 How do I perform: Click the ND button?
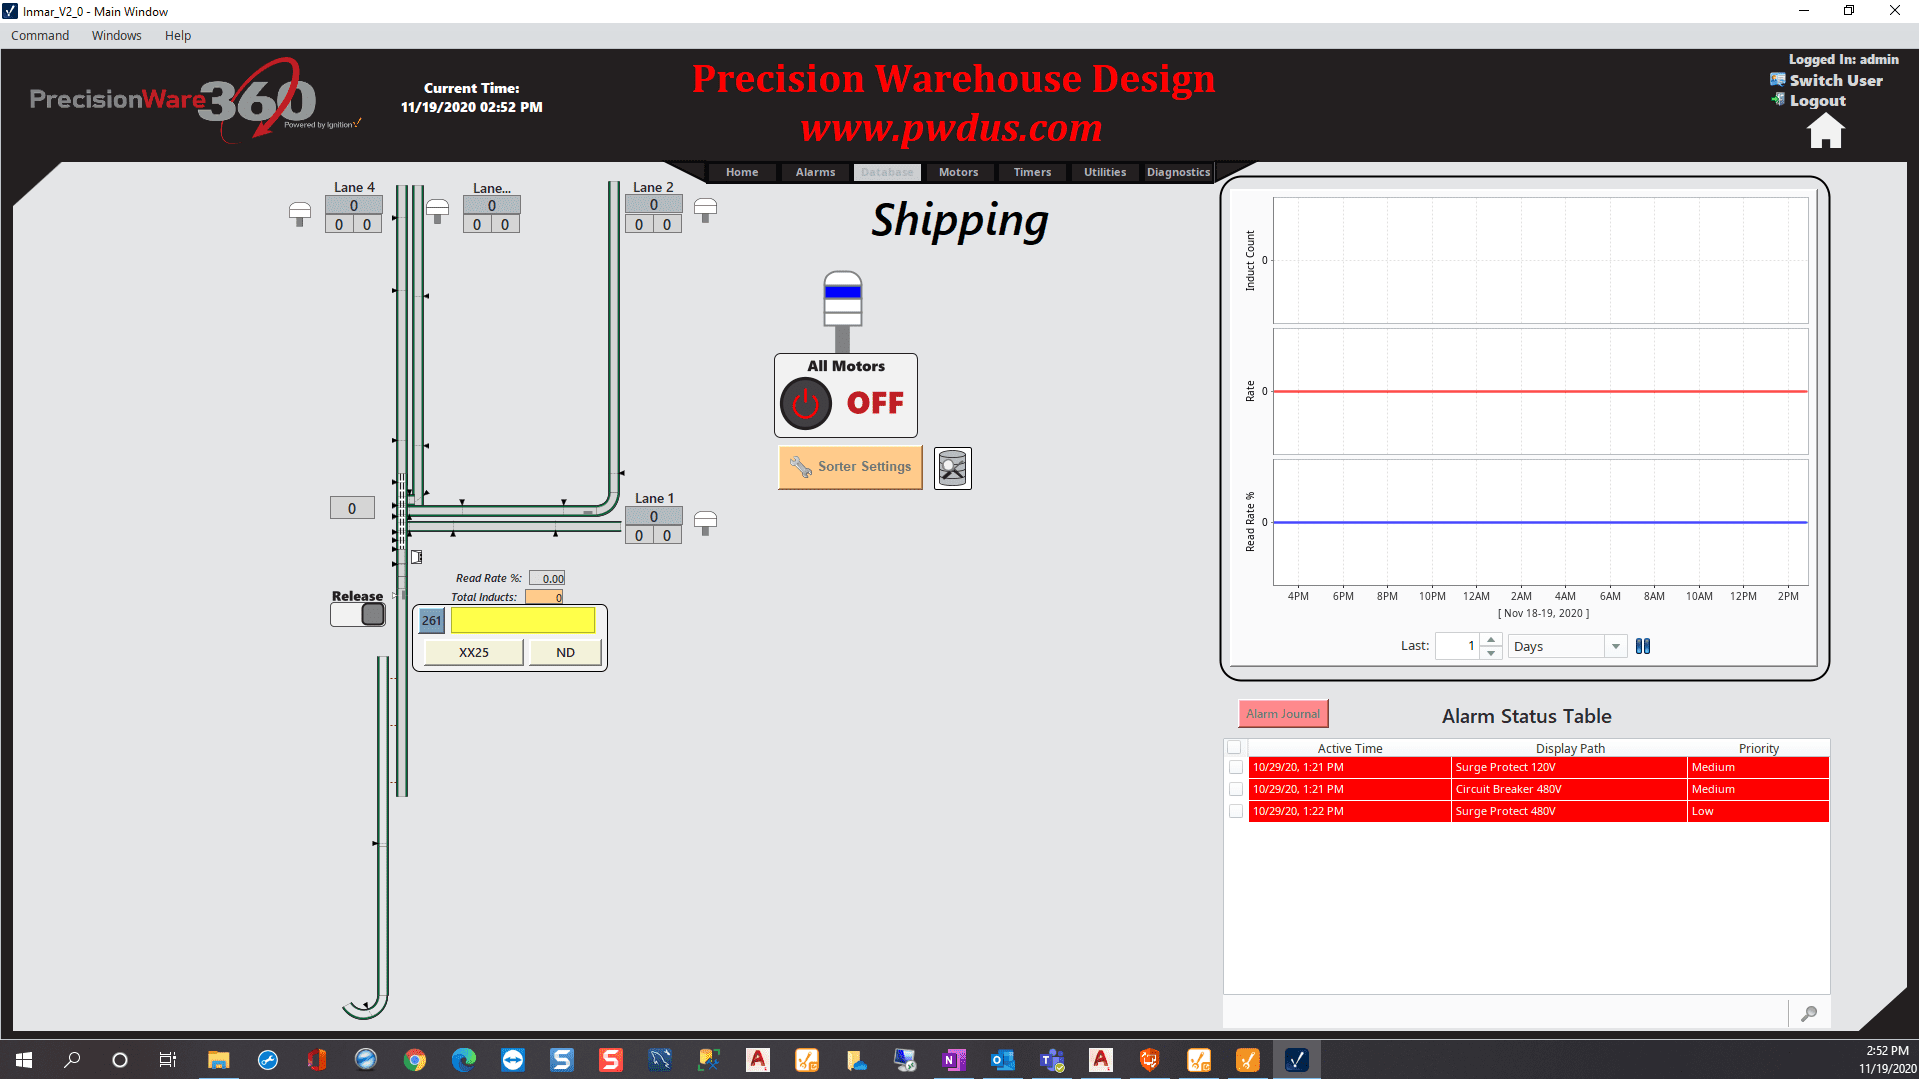565,652
